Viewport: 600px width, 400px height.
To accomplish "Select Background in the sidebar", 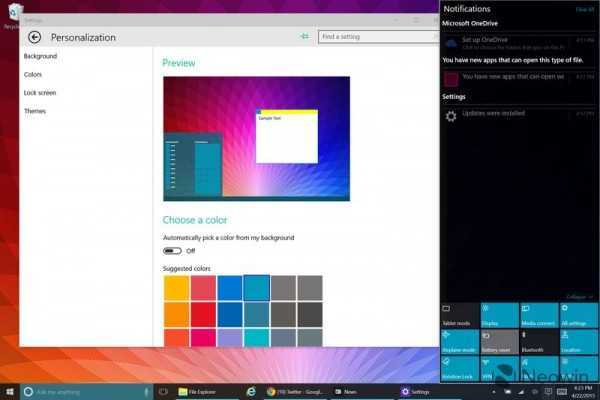I will click(40, 56).
